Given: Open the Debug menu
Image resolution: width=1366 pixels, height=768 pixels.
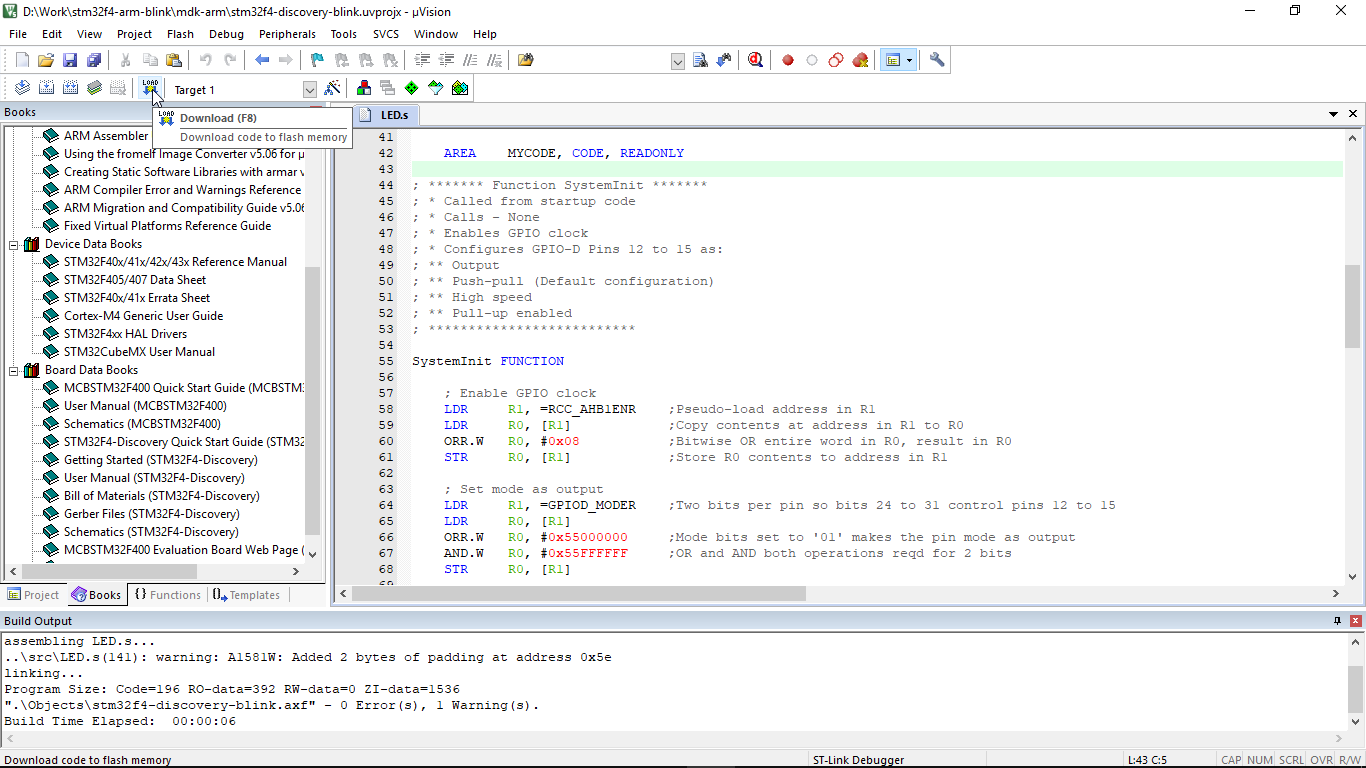Looking at the screenshot, I should point(226,34).
